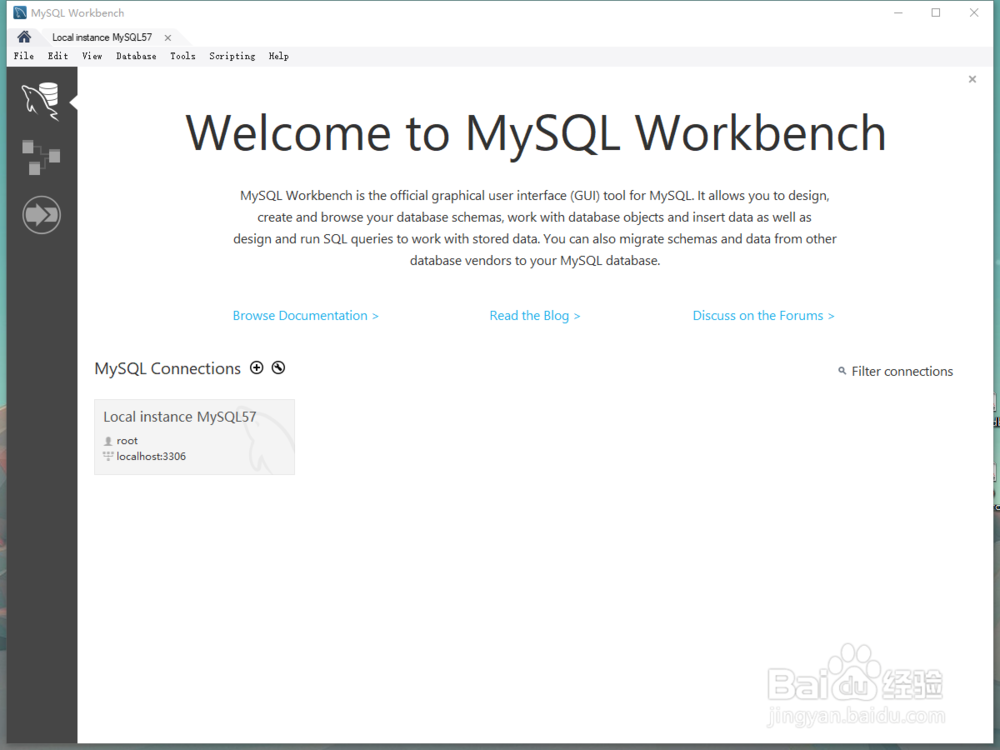Click the Home tab icon
Viewport: 1000px width, 750px height.
[x=24, y=37]
